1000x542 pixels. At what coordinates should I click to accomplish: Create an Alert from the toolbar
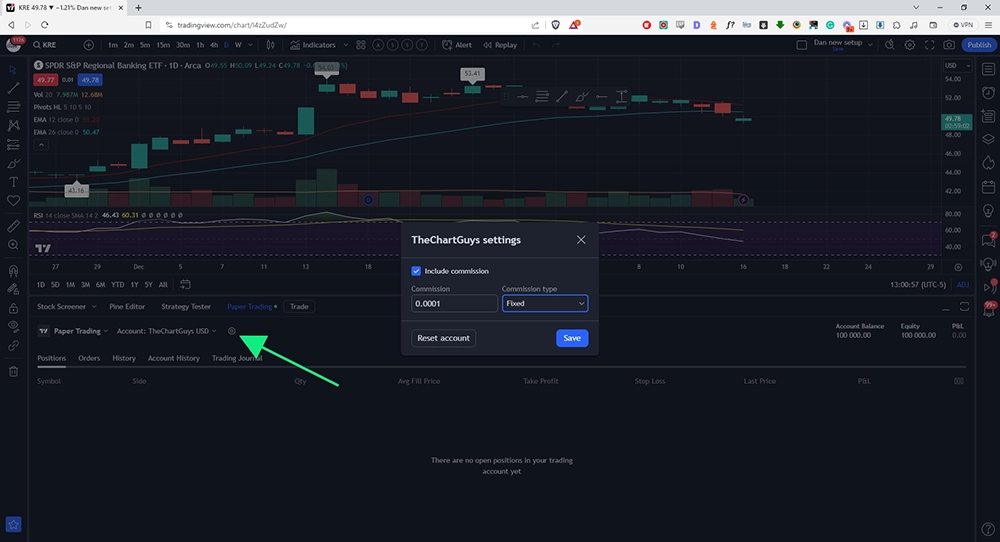click(457, 45)
